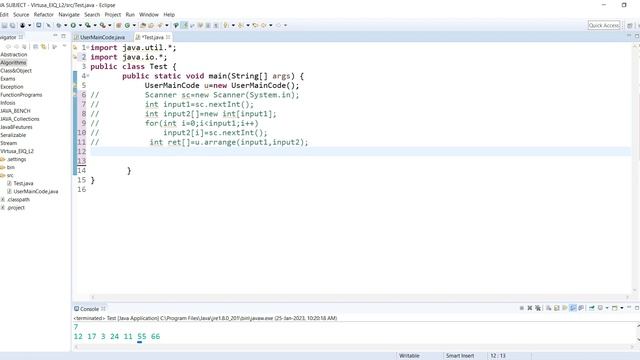Open the Window menu

[149, 14]
